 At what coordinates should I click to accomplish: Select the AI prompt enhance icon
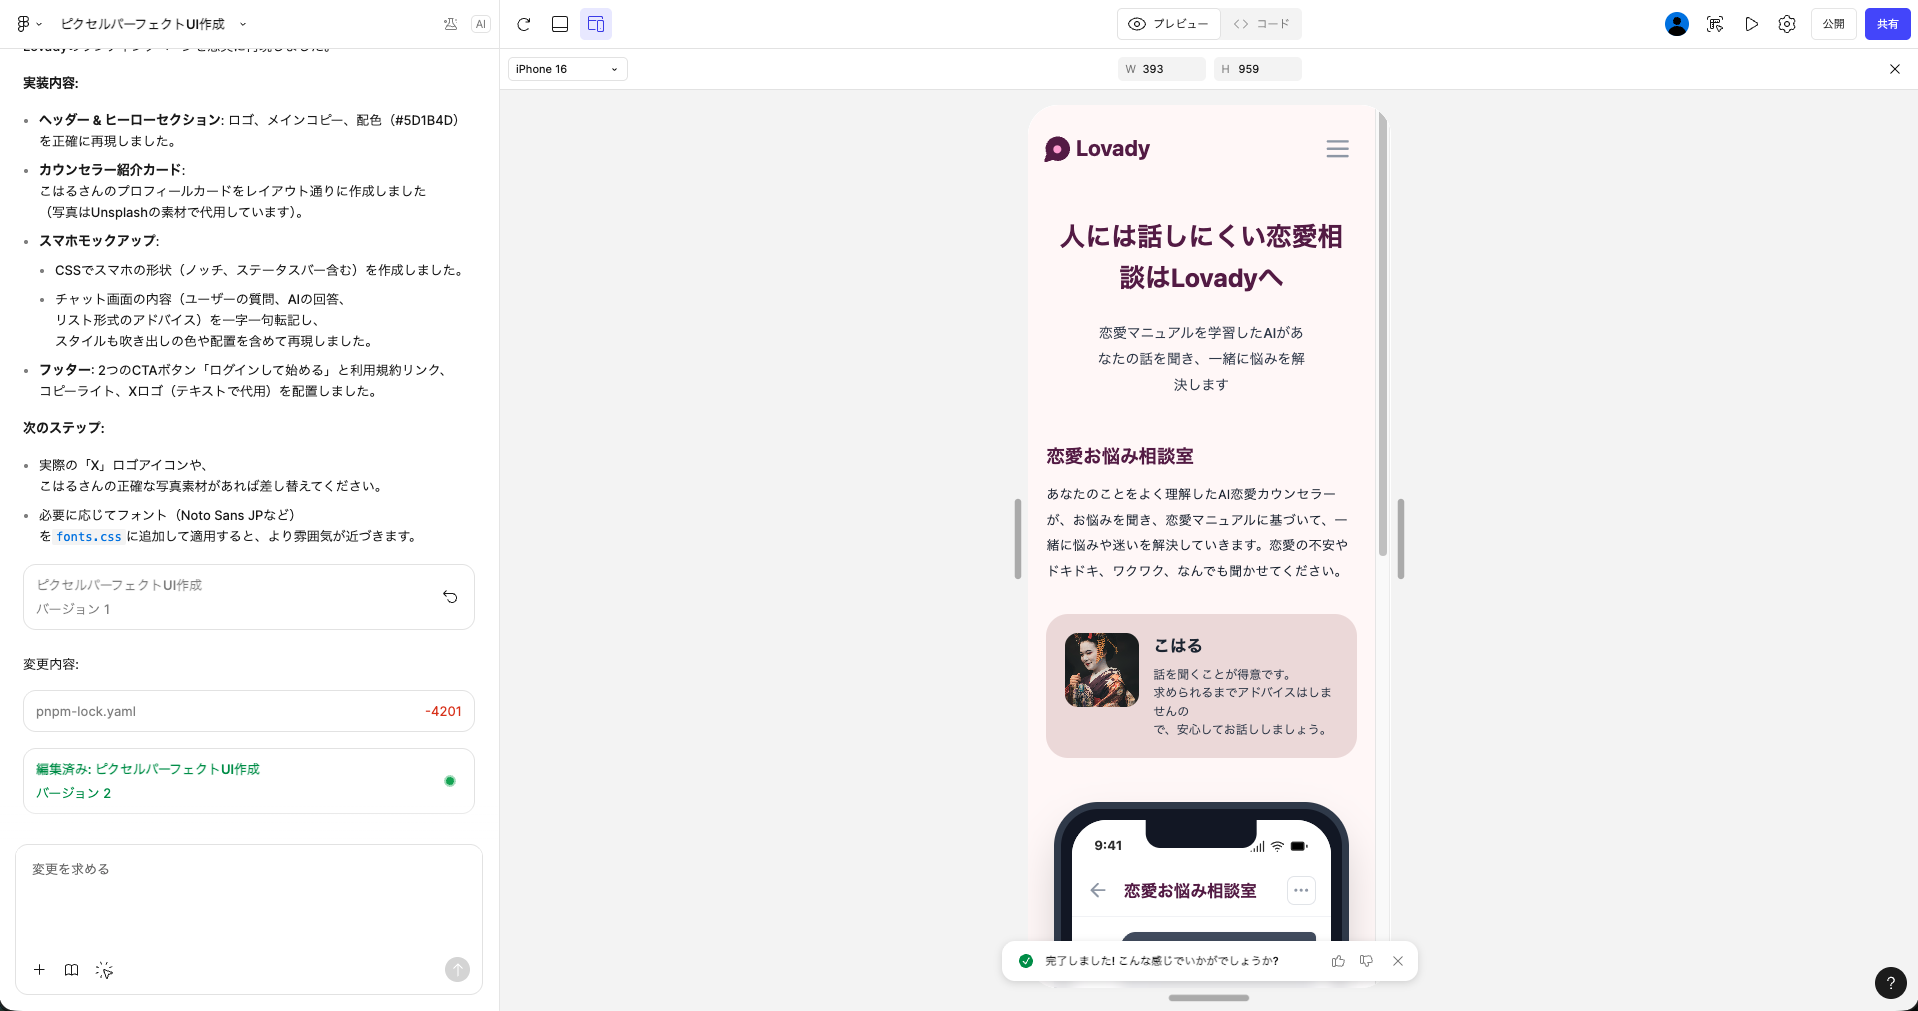pos(104,970)
